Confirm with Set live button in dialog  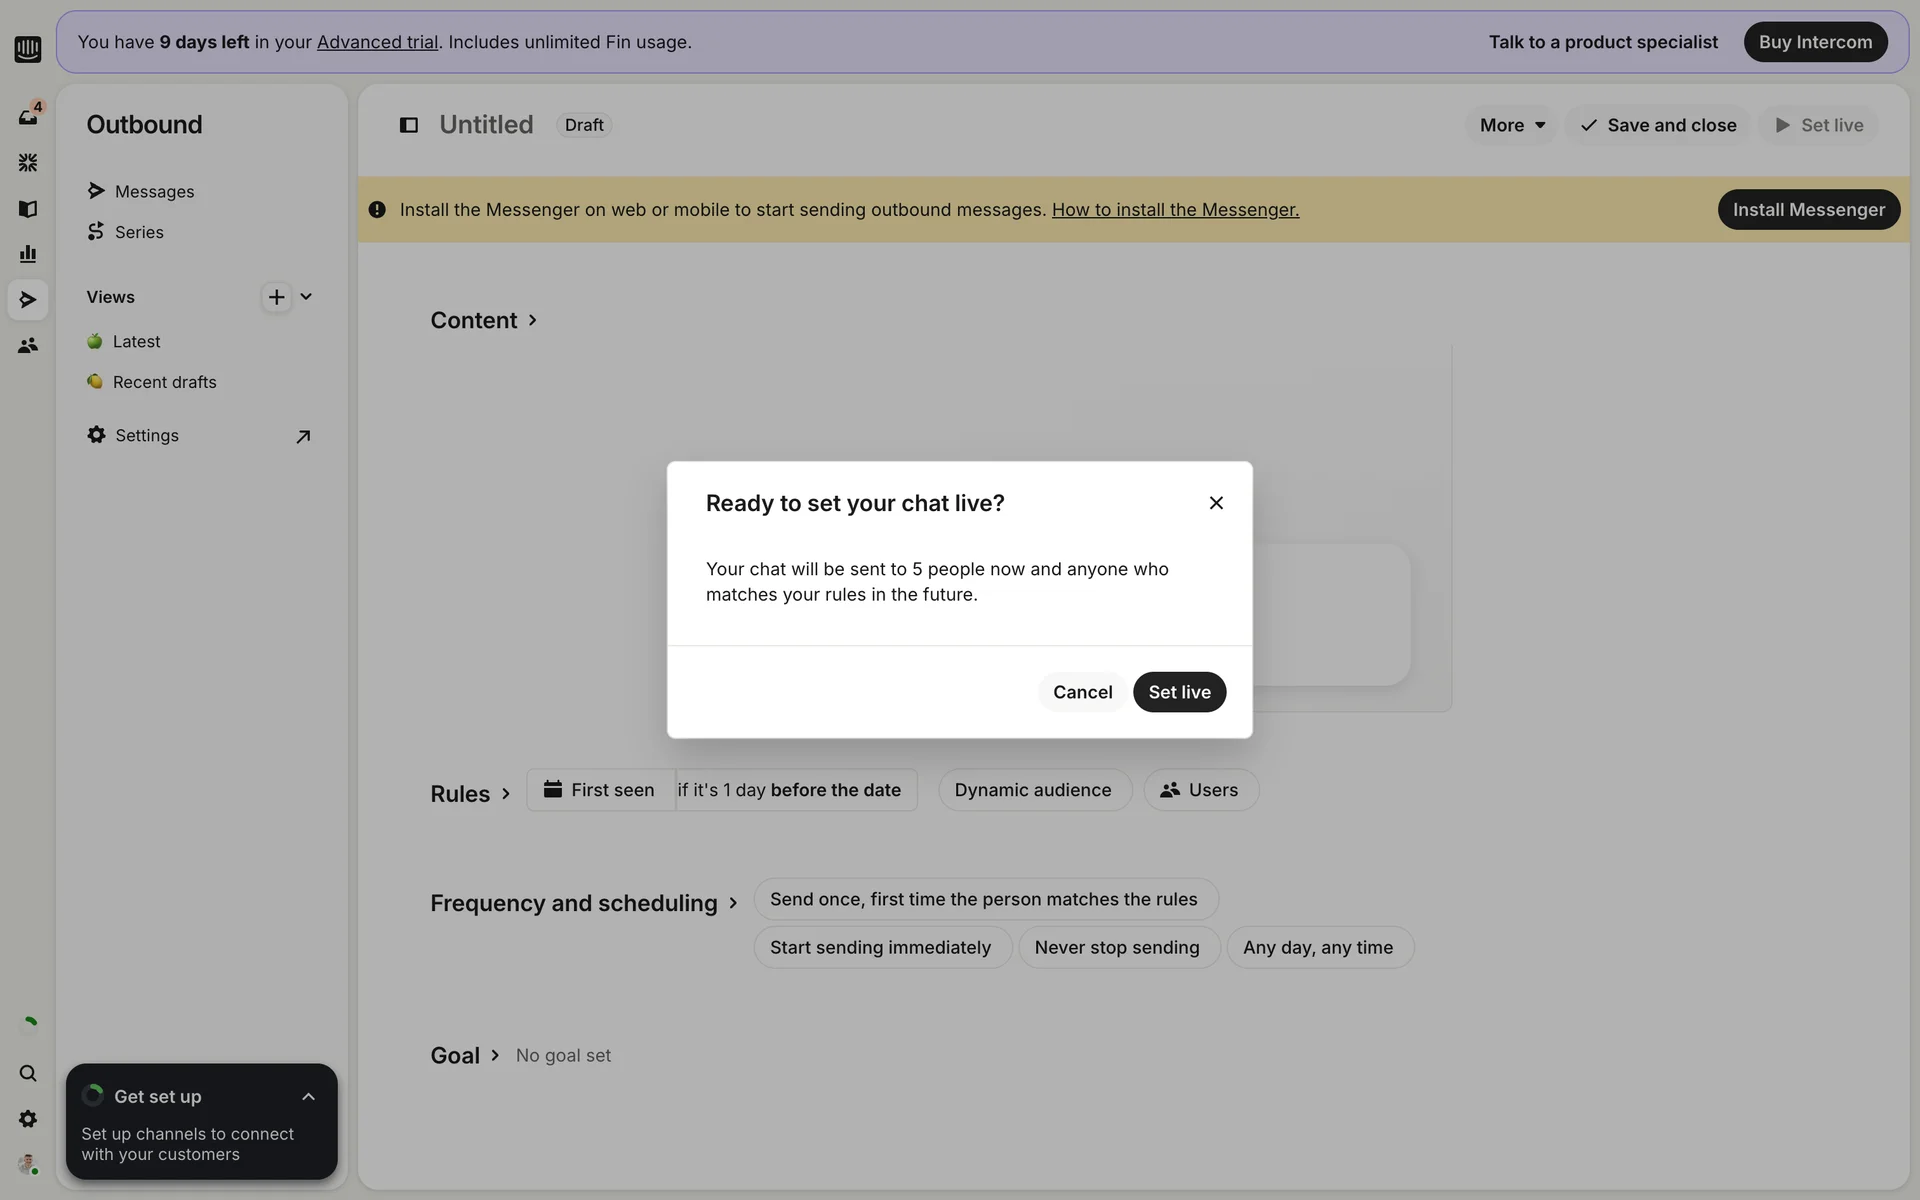(1178, 692)
